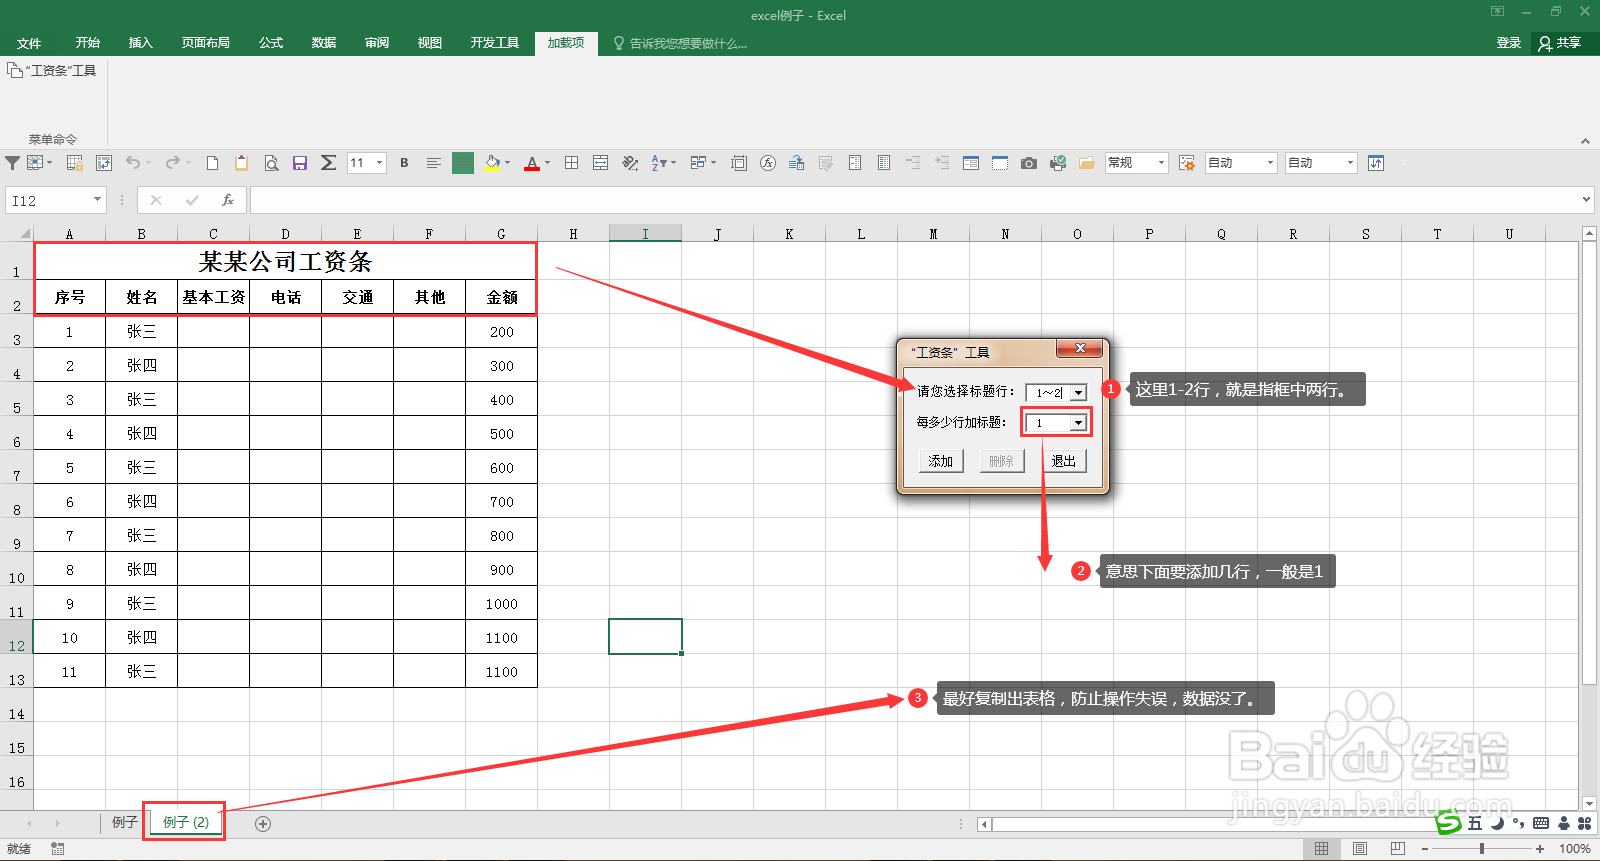Click zoom in plus button
This screenshot has width=1600, height=861.
pos(1540,849)
